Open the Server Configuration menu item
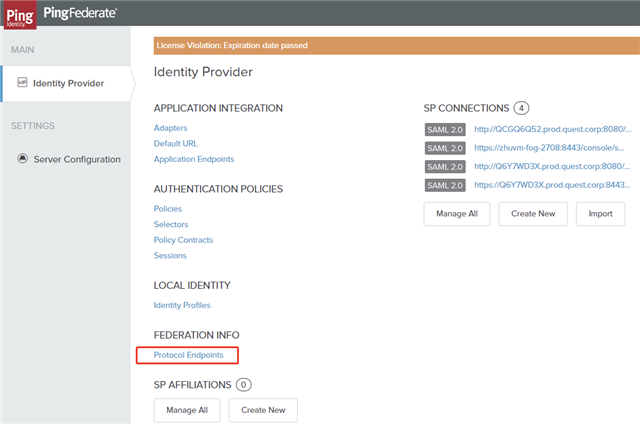This screenshot has width=640, height=424. pos(69,159)
